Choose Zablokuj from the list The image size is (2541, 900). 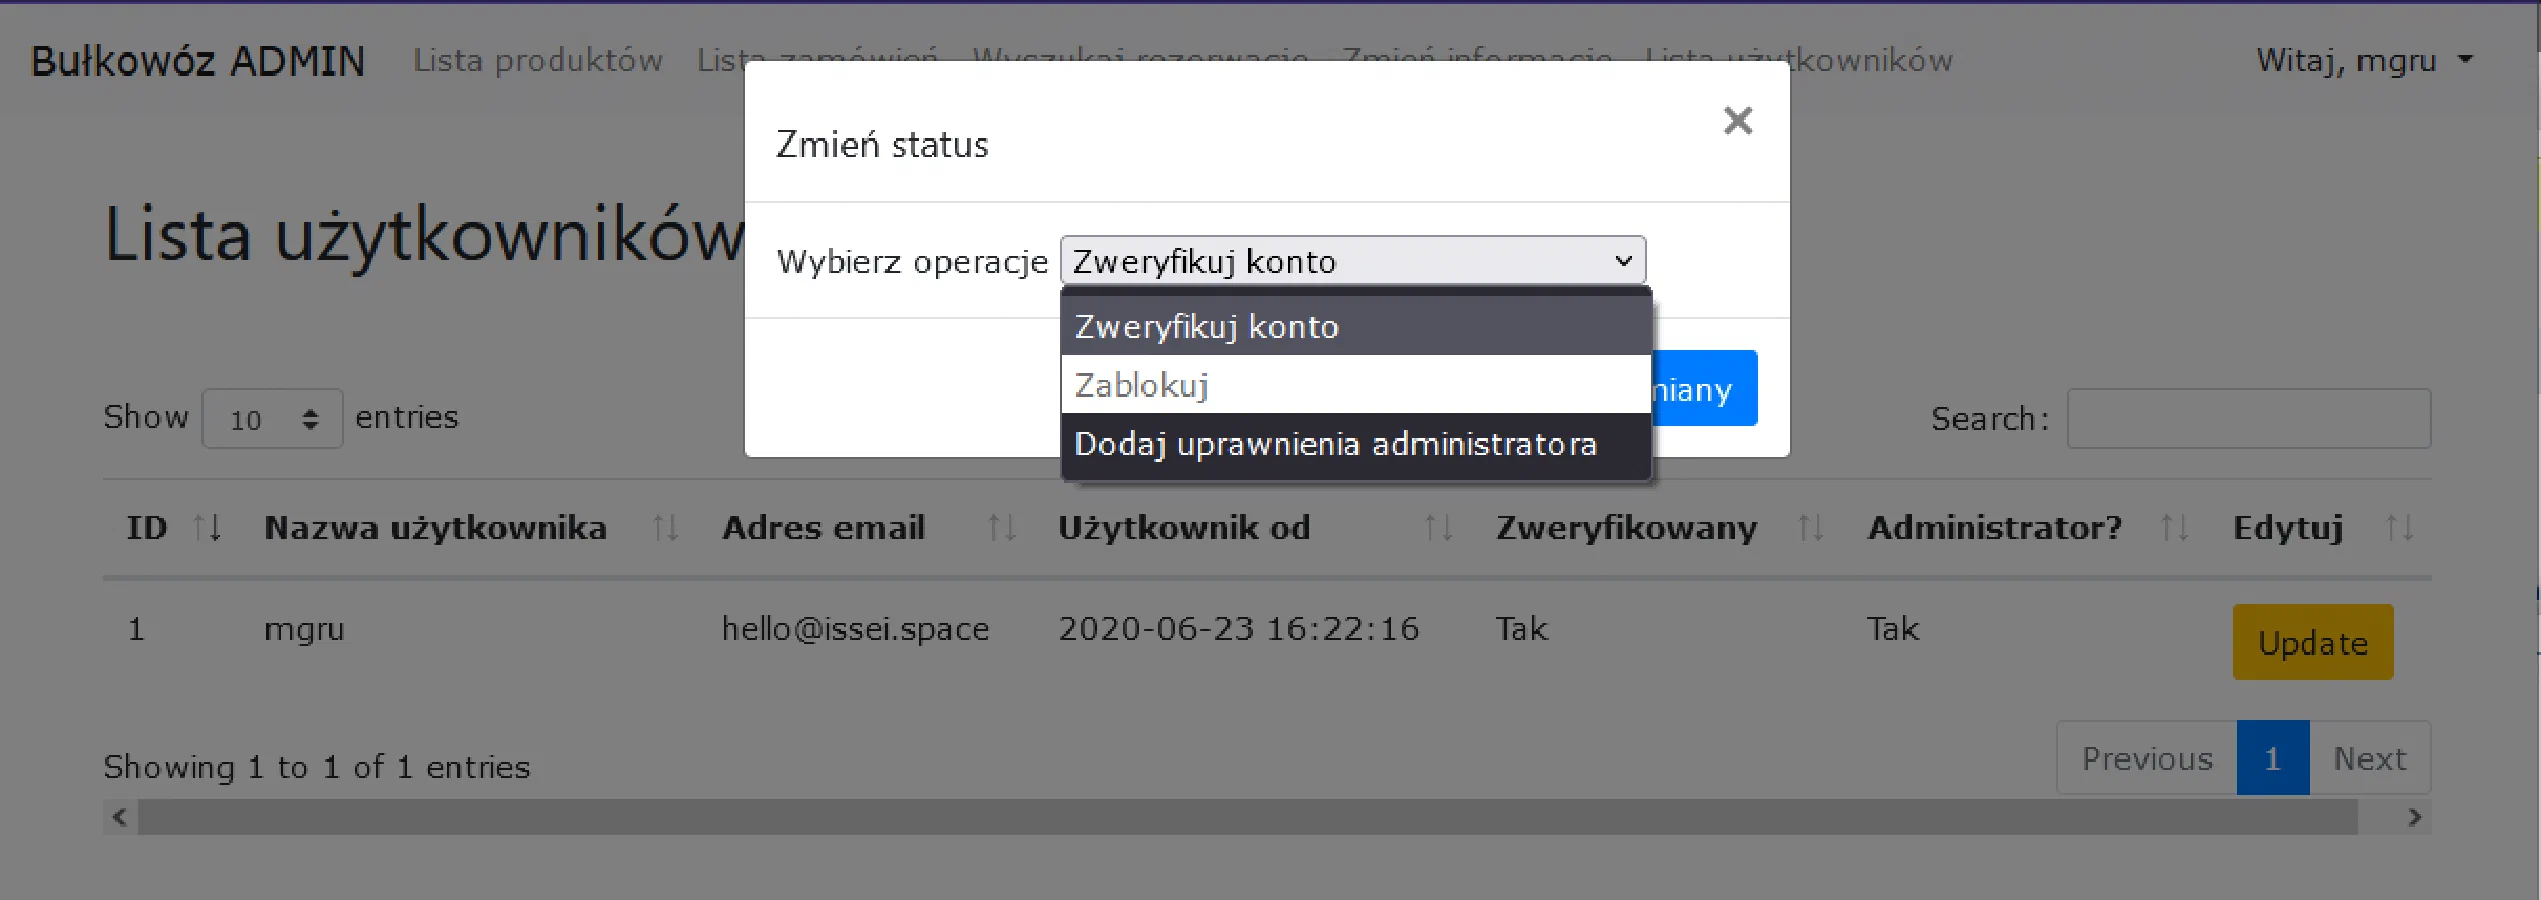click(x=1354, y=385)
